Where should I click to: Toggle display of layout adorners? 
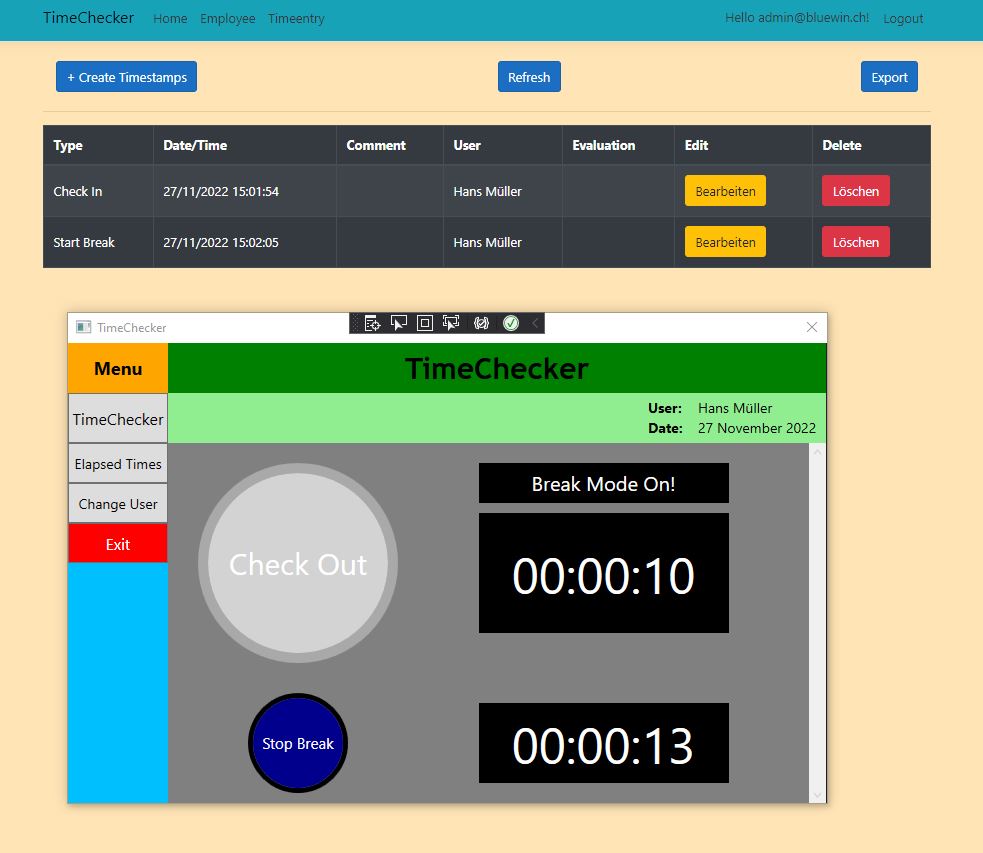pos(424,323)
